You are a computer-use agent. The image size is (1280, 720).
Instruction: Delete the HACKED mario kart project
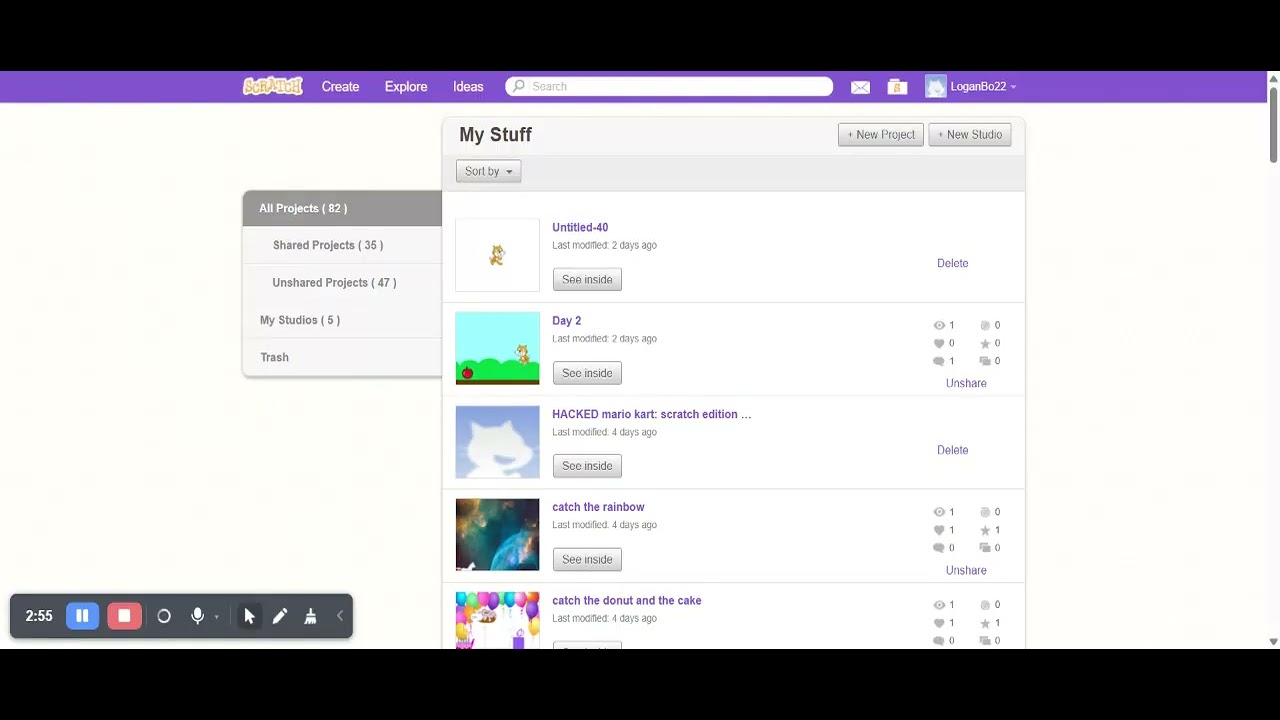pyautogui.click(x=952, y=450)
